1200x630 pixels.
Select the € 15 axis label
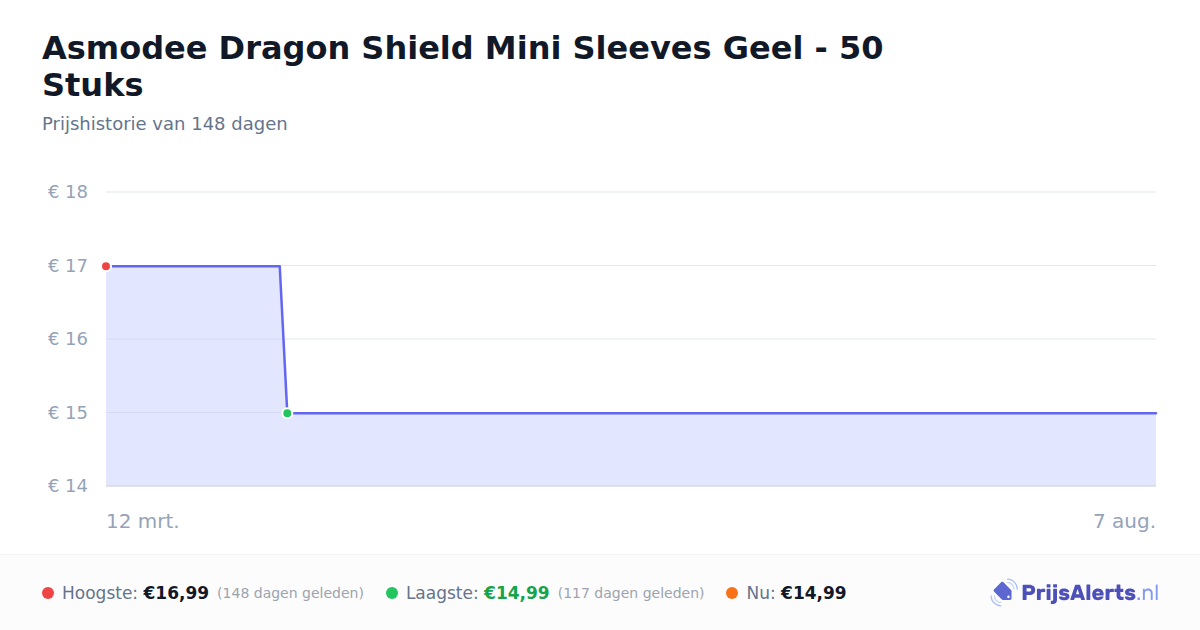tap(68, 413)
